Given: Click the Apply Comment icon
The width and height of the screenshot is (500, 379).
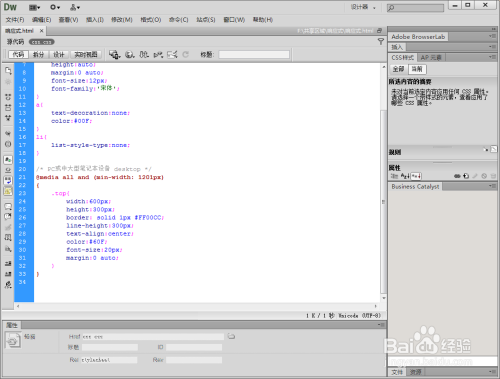Looking at the screenshot, I should click(x=8, y=207).
